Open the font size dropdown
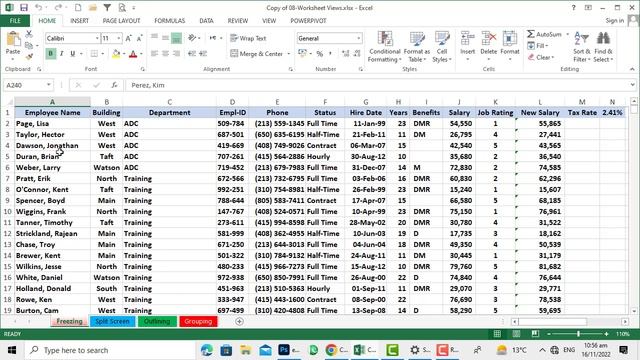 (x=119, y=38)
